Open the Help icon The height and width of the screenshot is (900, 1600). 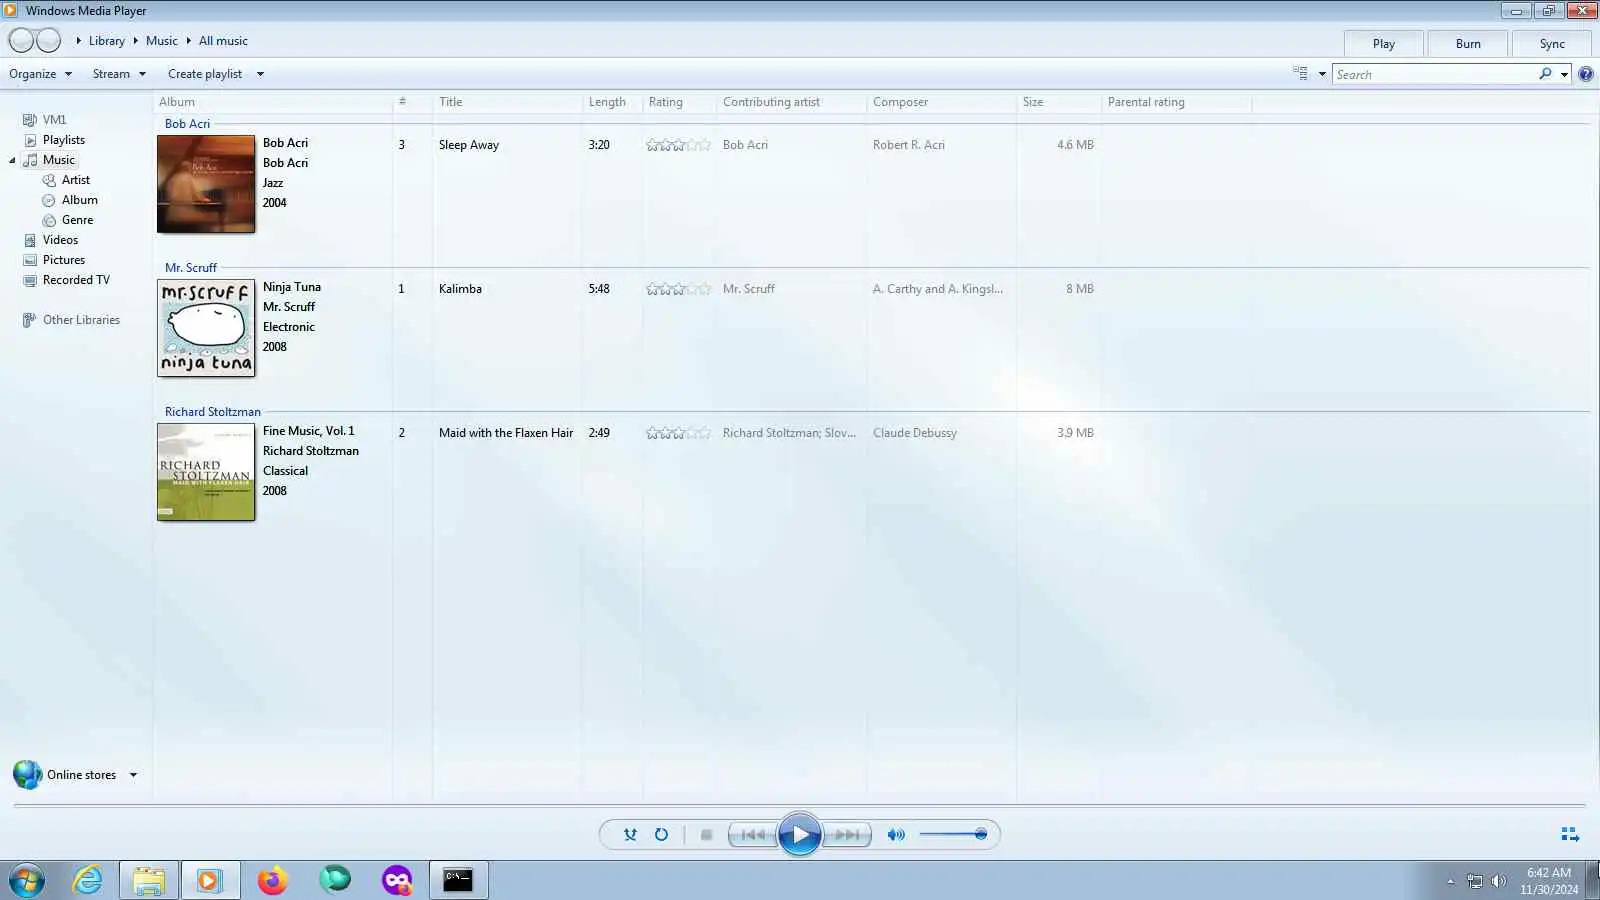pyautogui.click(x=1585, y=74)
